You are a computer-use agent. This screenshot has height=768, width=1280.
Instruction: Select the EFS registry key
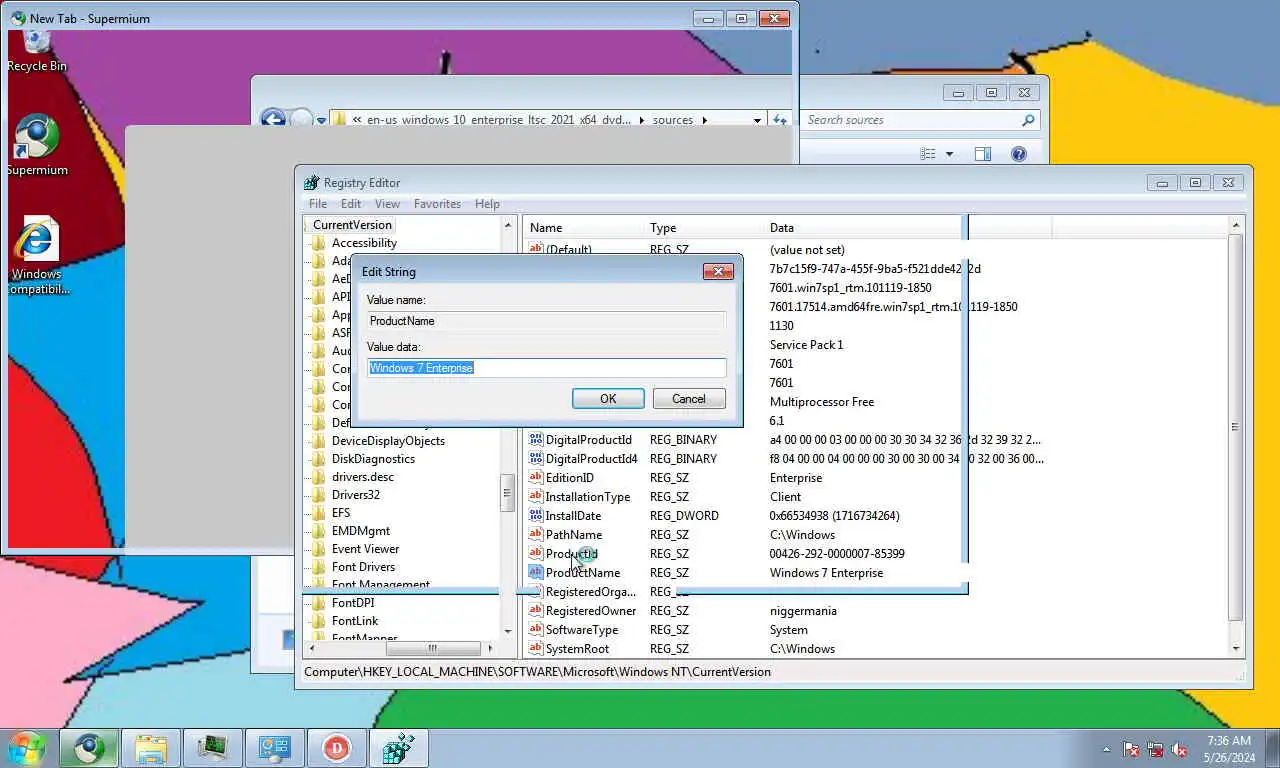(341, 513)
